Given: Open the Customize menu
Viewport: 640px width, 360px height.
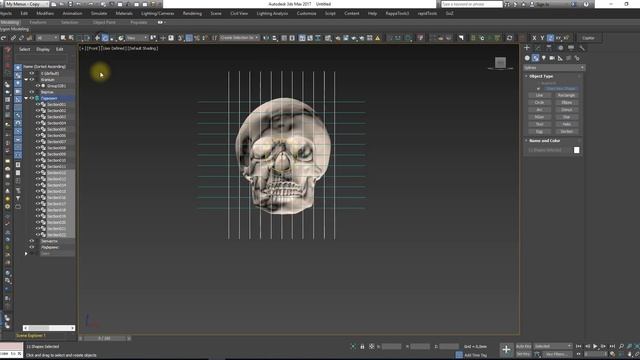Looking at the screenshot, I should [306, 13].
